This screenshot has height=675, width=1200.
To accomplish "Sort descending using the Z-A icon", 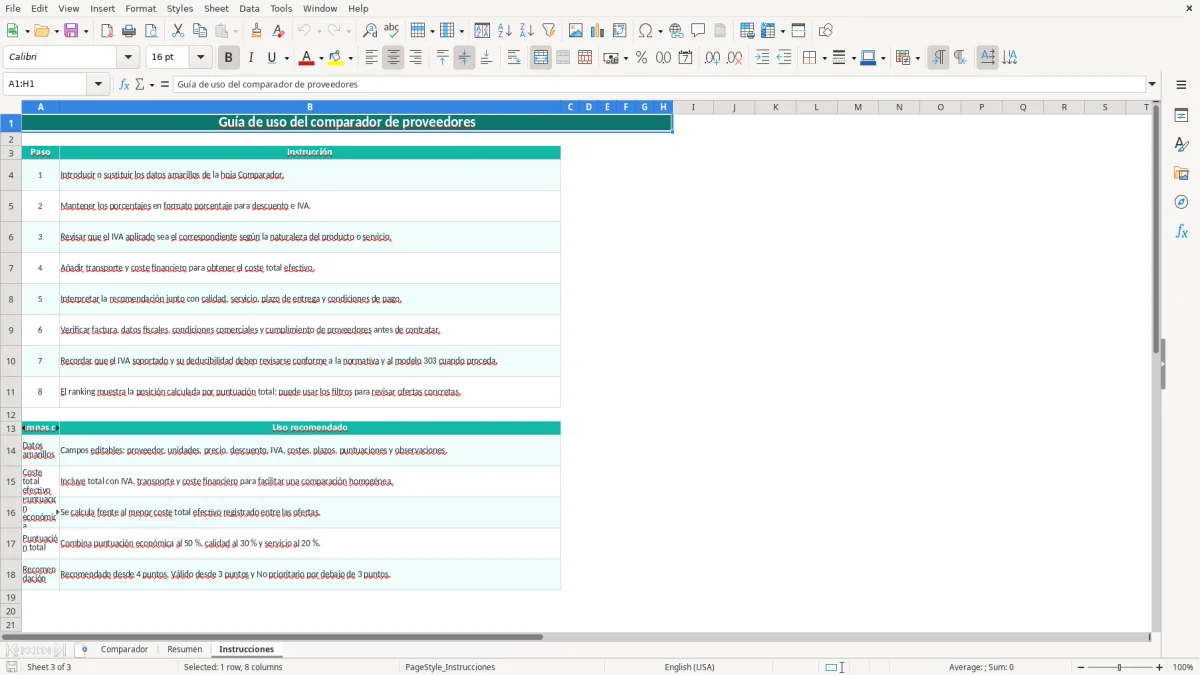I will coord(527,31).
